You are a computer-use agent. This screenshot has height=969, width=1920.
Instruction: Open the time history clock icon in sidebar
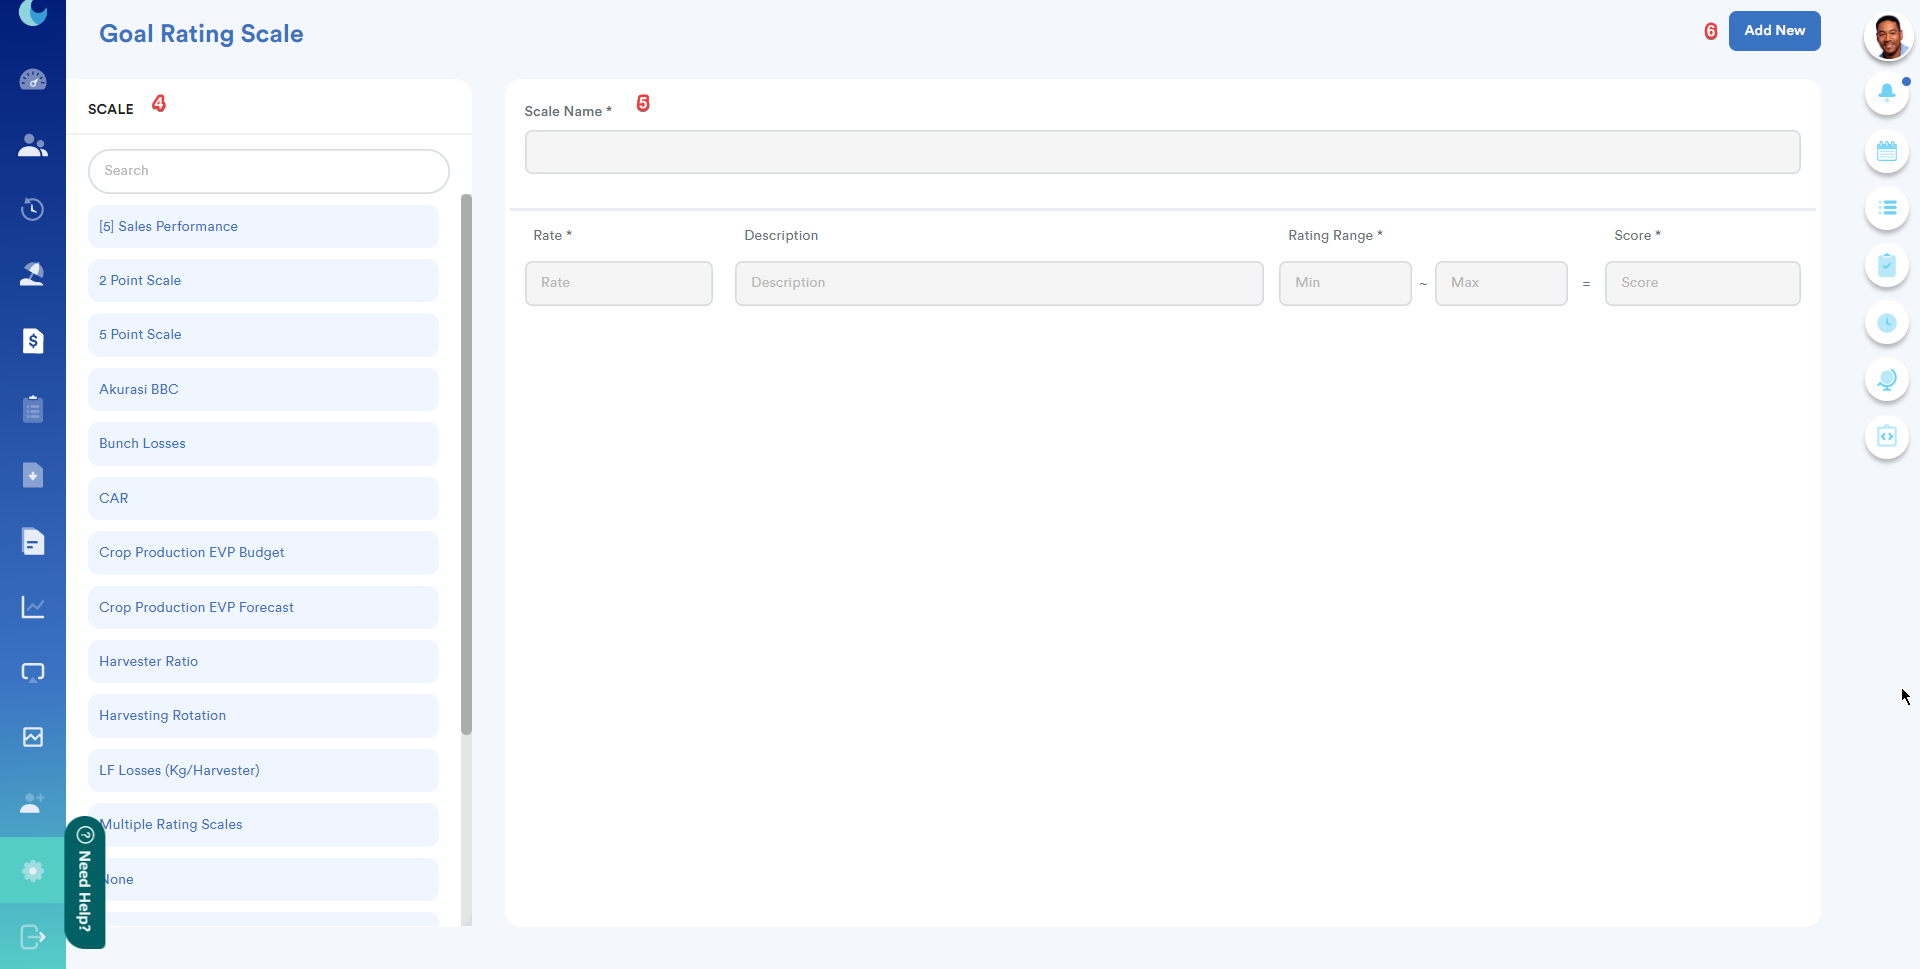pyautogui.click(x=33, y=209)
